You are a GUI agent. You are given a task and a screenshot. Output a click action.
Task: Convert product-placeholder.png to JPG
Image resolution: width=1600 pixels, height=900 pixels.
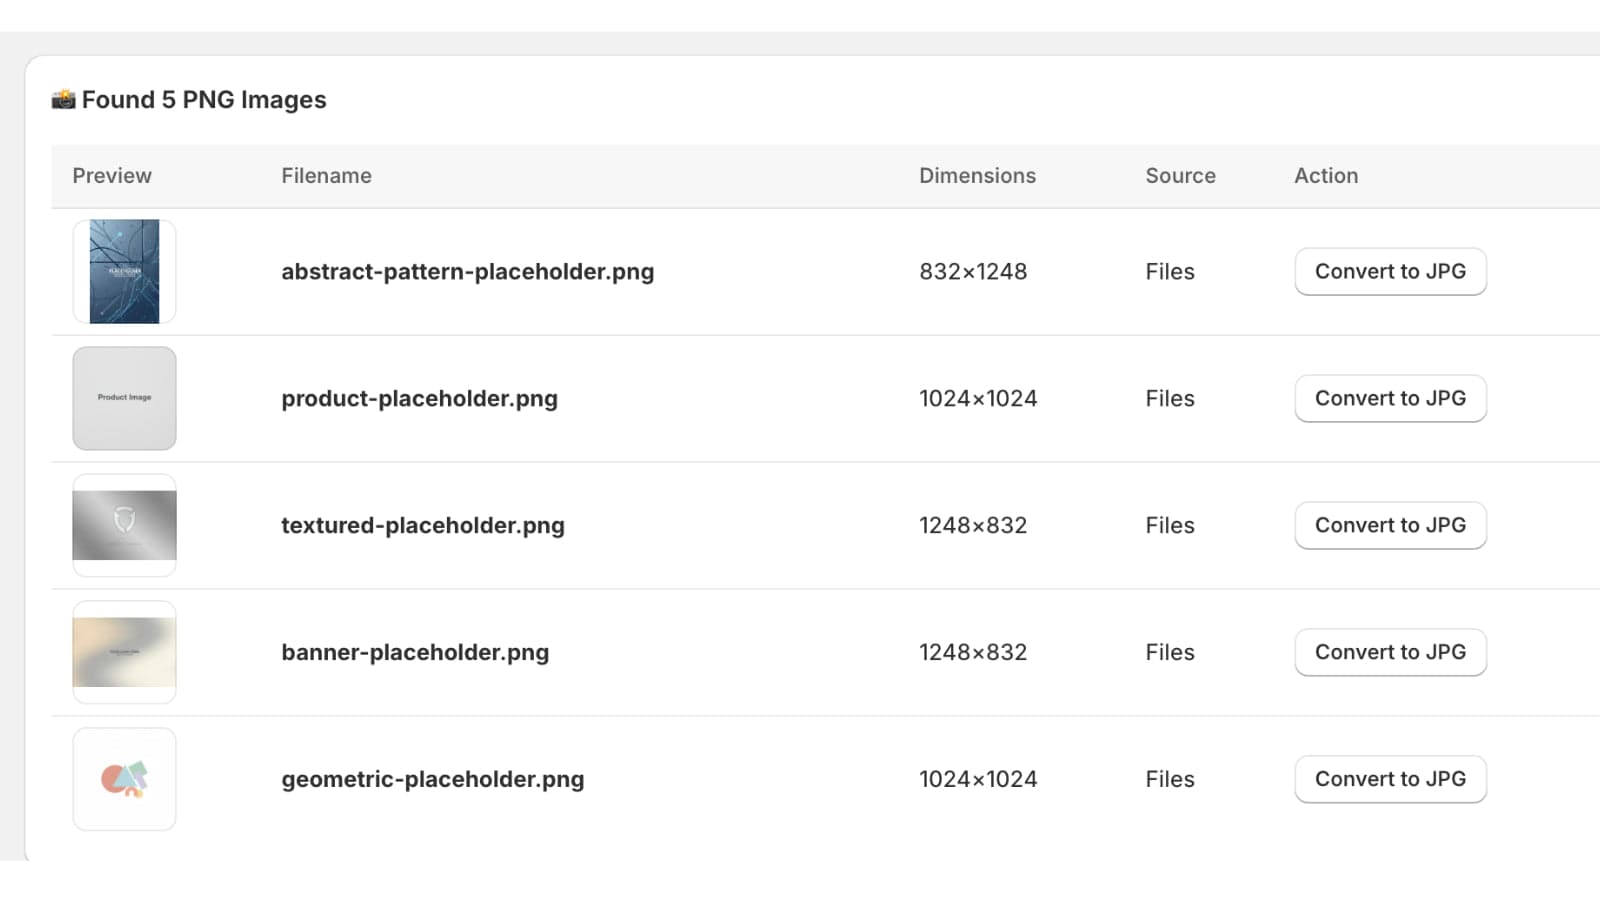(1390, 398)
